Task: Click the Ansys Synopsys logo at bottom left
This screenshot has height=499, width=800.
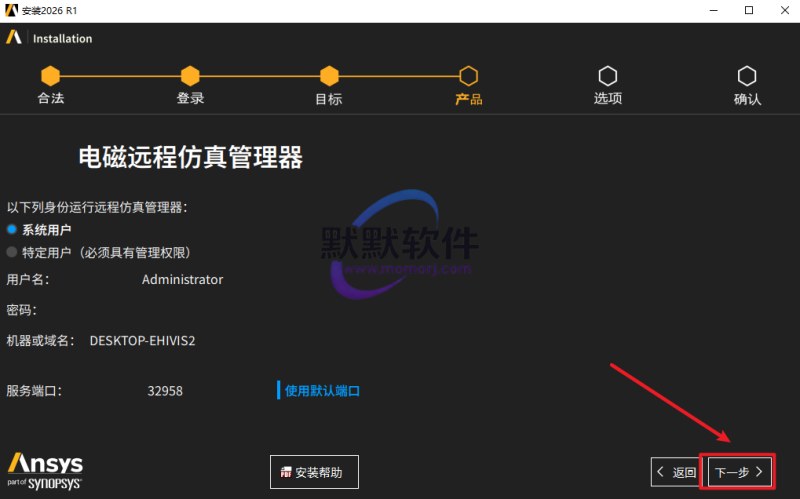Action: click(45, 470)
